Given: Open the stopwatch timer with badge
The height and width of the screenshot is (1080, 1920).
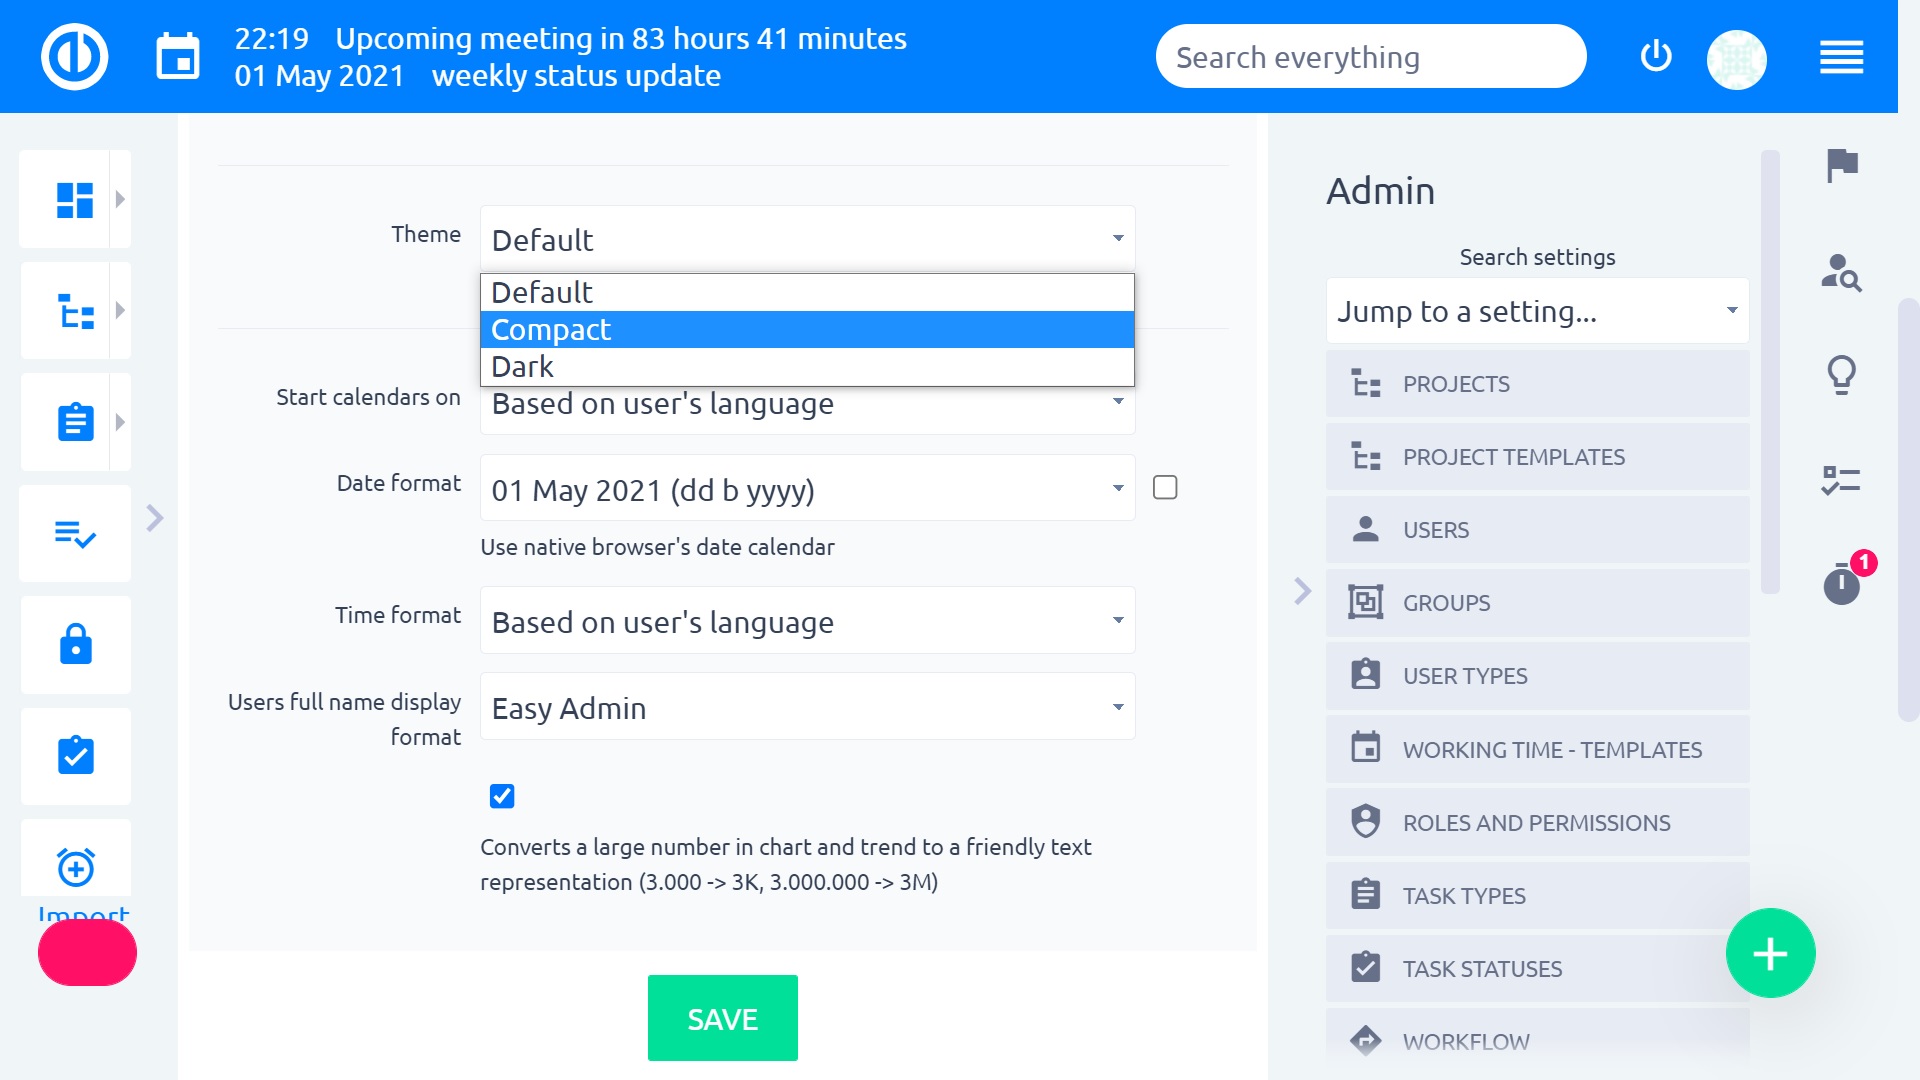Looking at the screenshot, I should click(x=1841, y=584).
